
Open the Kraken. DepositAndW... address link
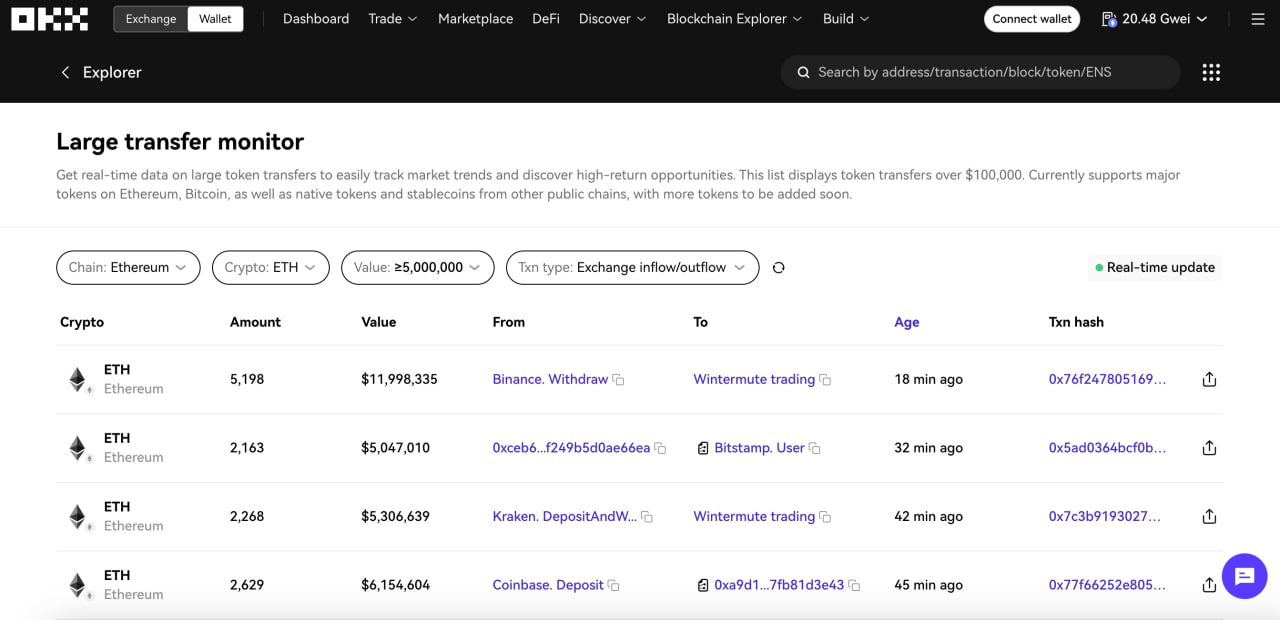[x=565, y=516]
